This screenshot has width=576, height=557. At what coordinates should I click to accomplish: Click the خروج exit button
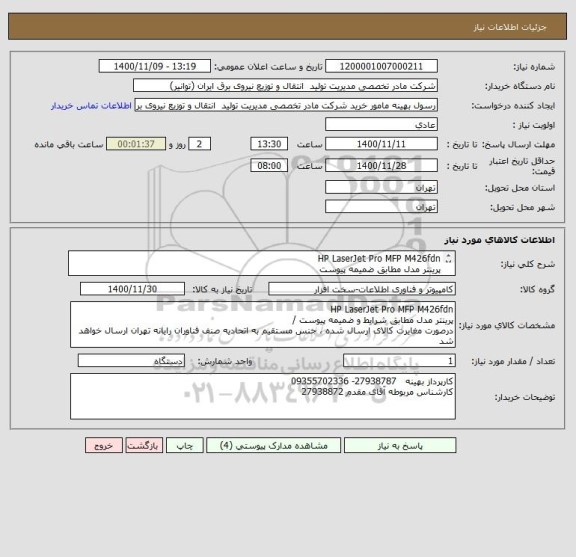pos(104,445)
